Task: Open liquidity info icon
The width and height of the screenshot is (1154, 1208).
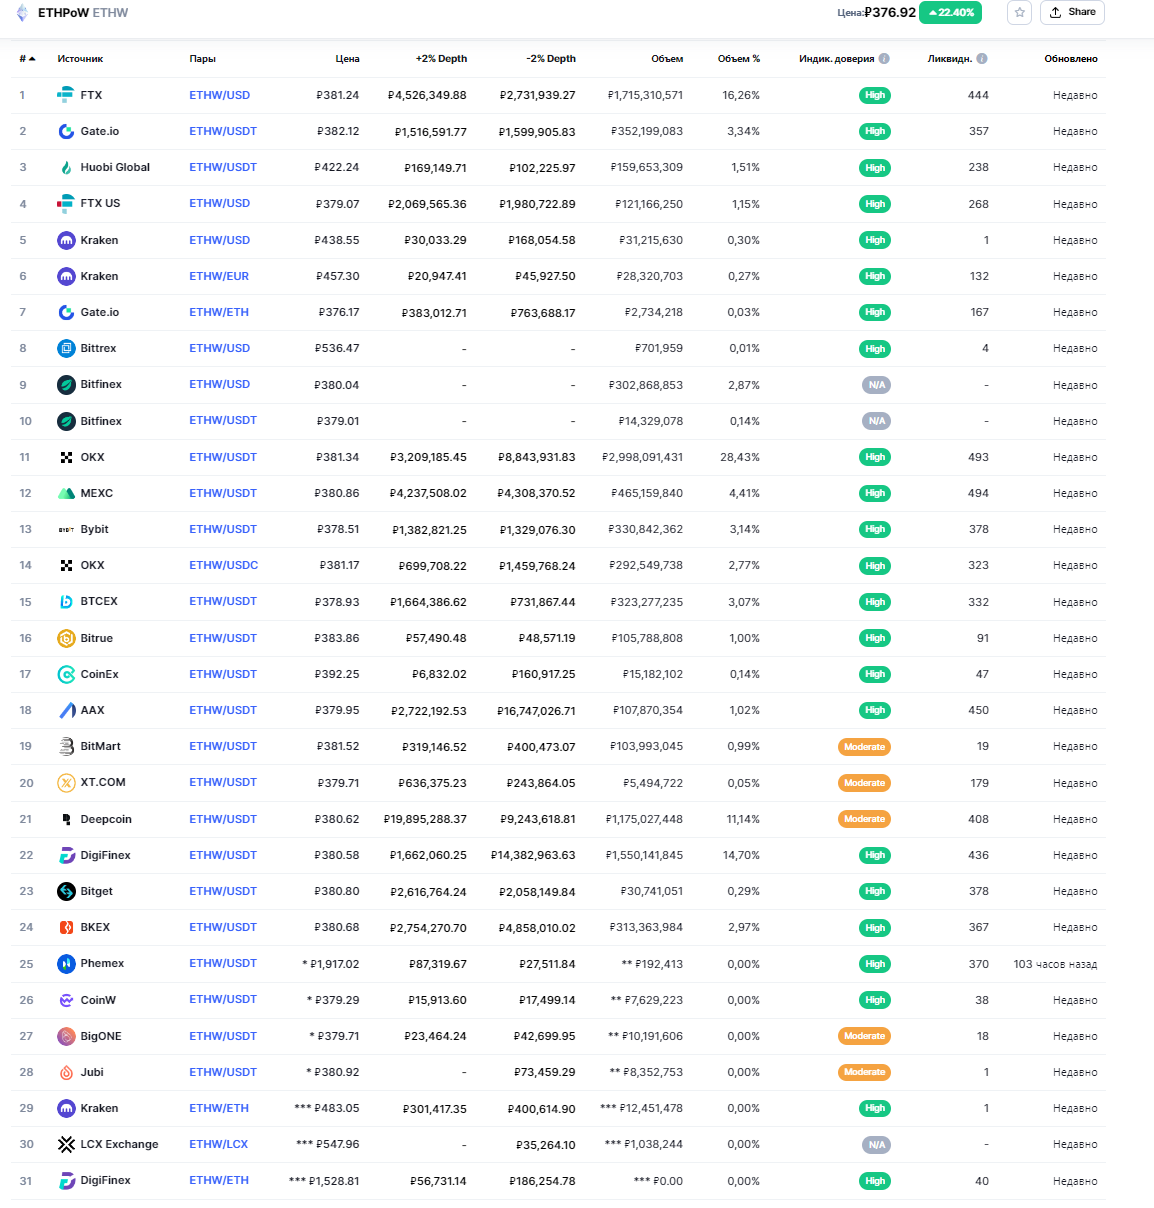Action: (982, 59)
